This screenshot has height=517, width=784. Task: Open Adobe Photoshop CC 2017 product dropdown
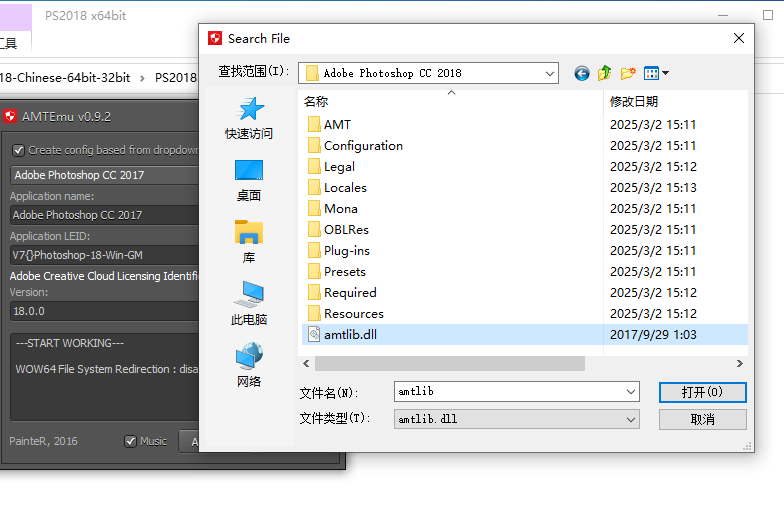(104, 175)
